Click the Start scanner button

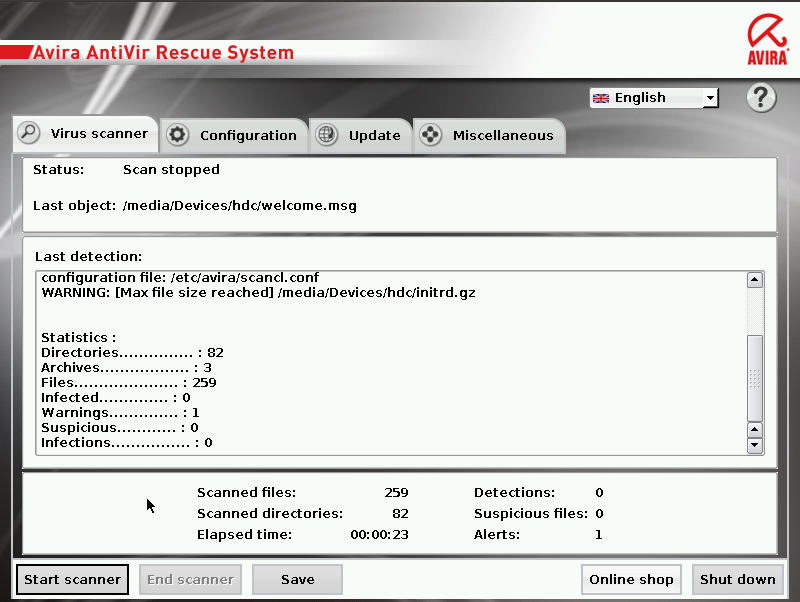pyautogui.click(x=72, y=580)
